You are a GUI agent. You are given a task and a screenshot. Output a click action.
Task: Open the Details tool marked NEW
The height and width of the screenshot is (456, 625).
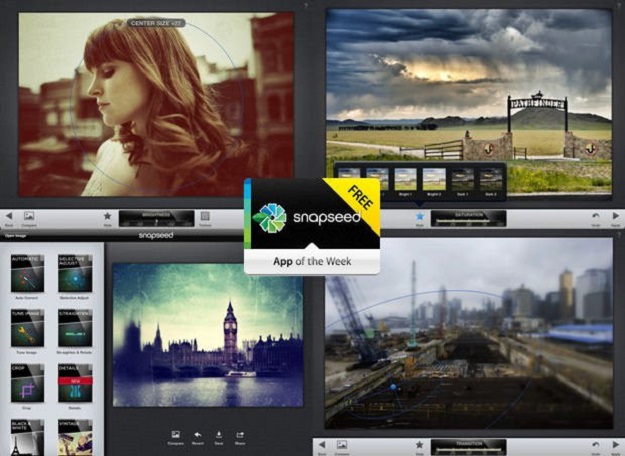(x=75, y=387)
